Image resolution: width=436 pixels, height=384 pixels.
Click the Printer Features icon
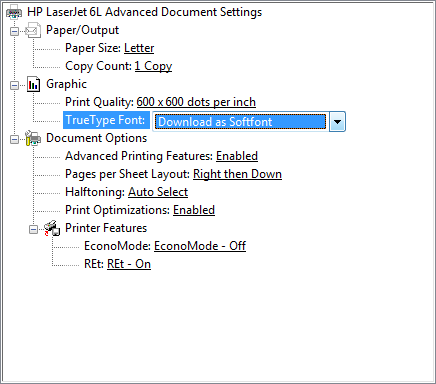52,228
